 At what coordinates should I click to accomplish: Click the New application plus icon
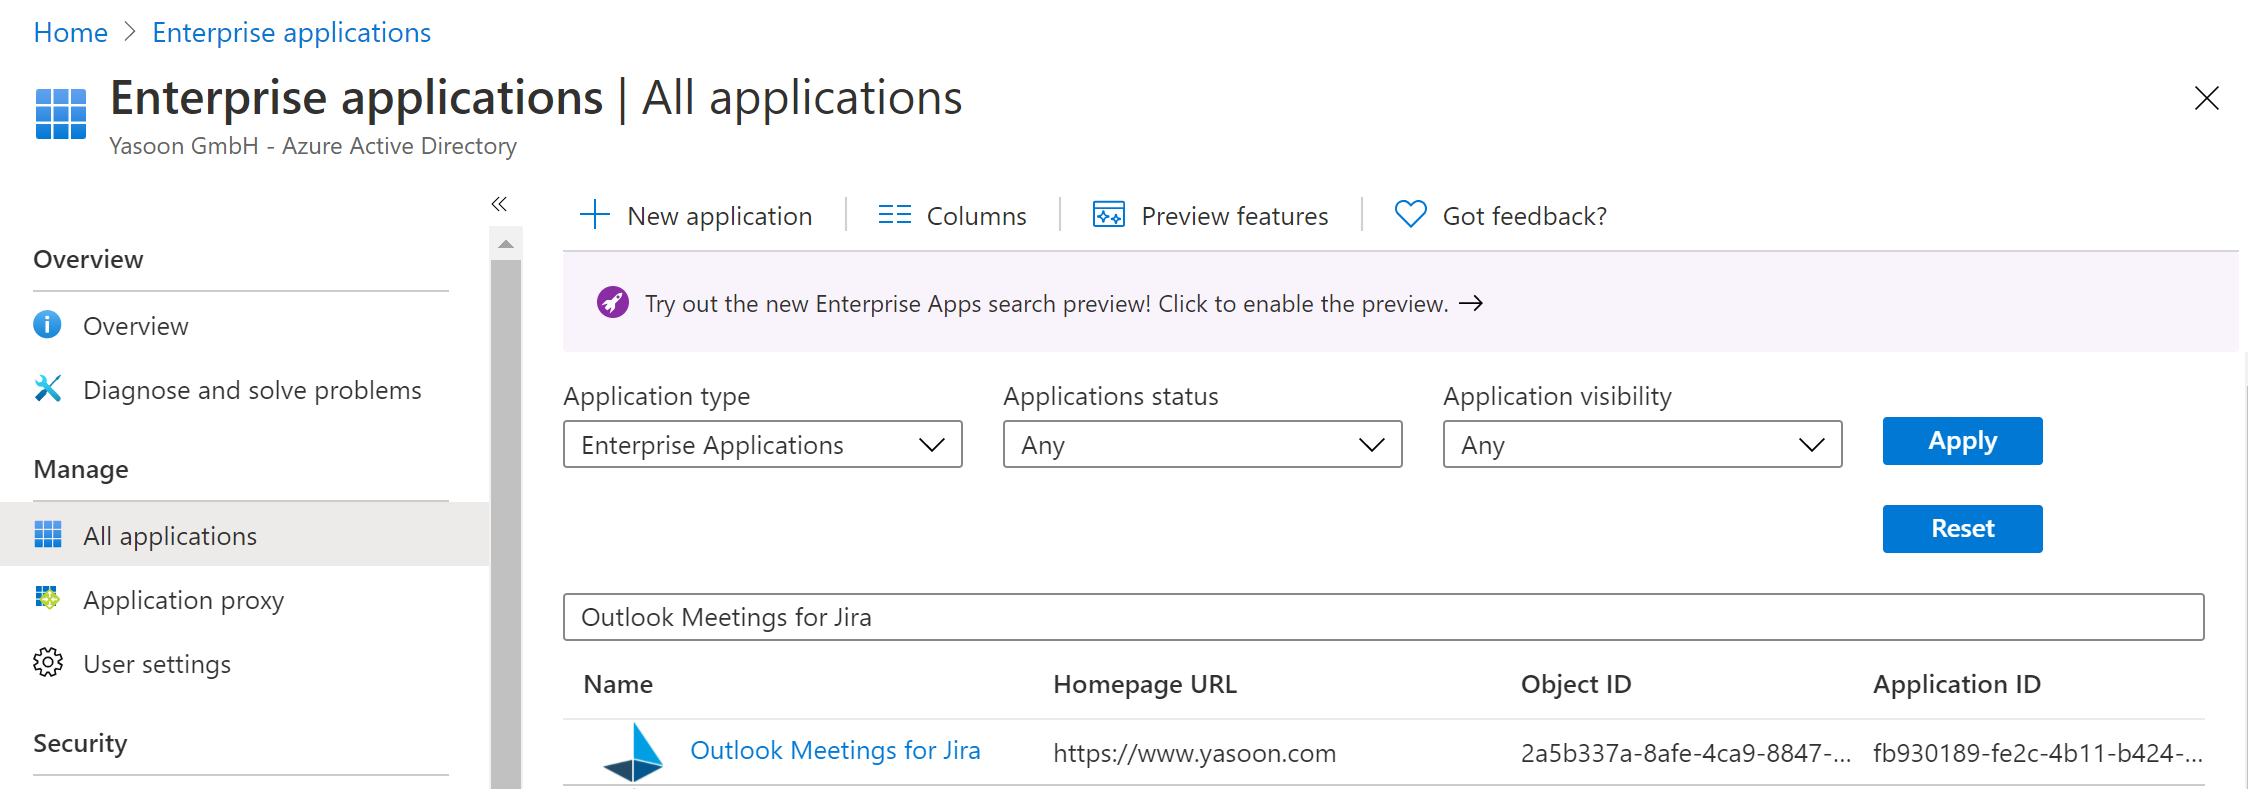tap(595, 215)
